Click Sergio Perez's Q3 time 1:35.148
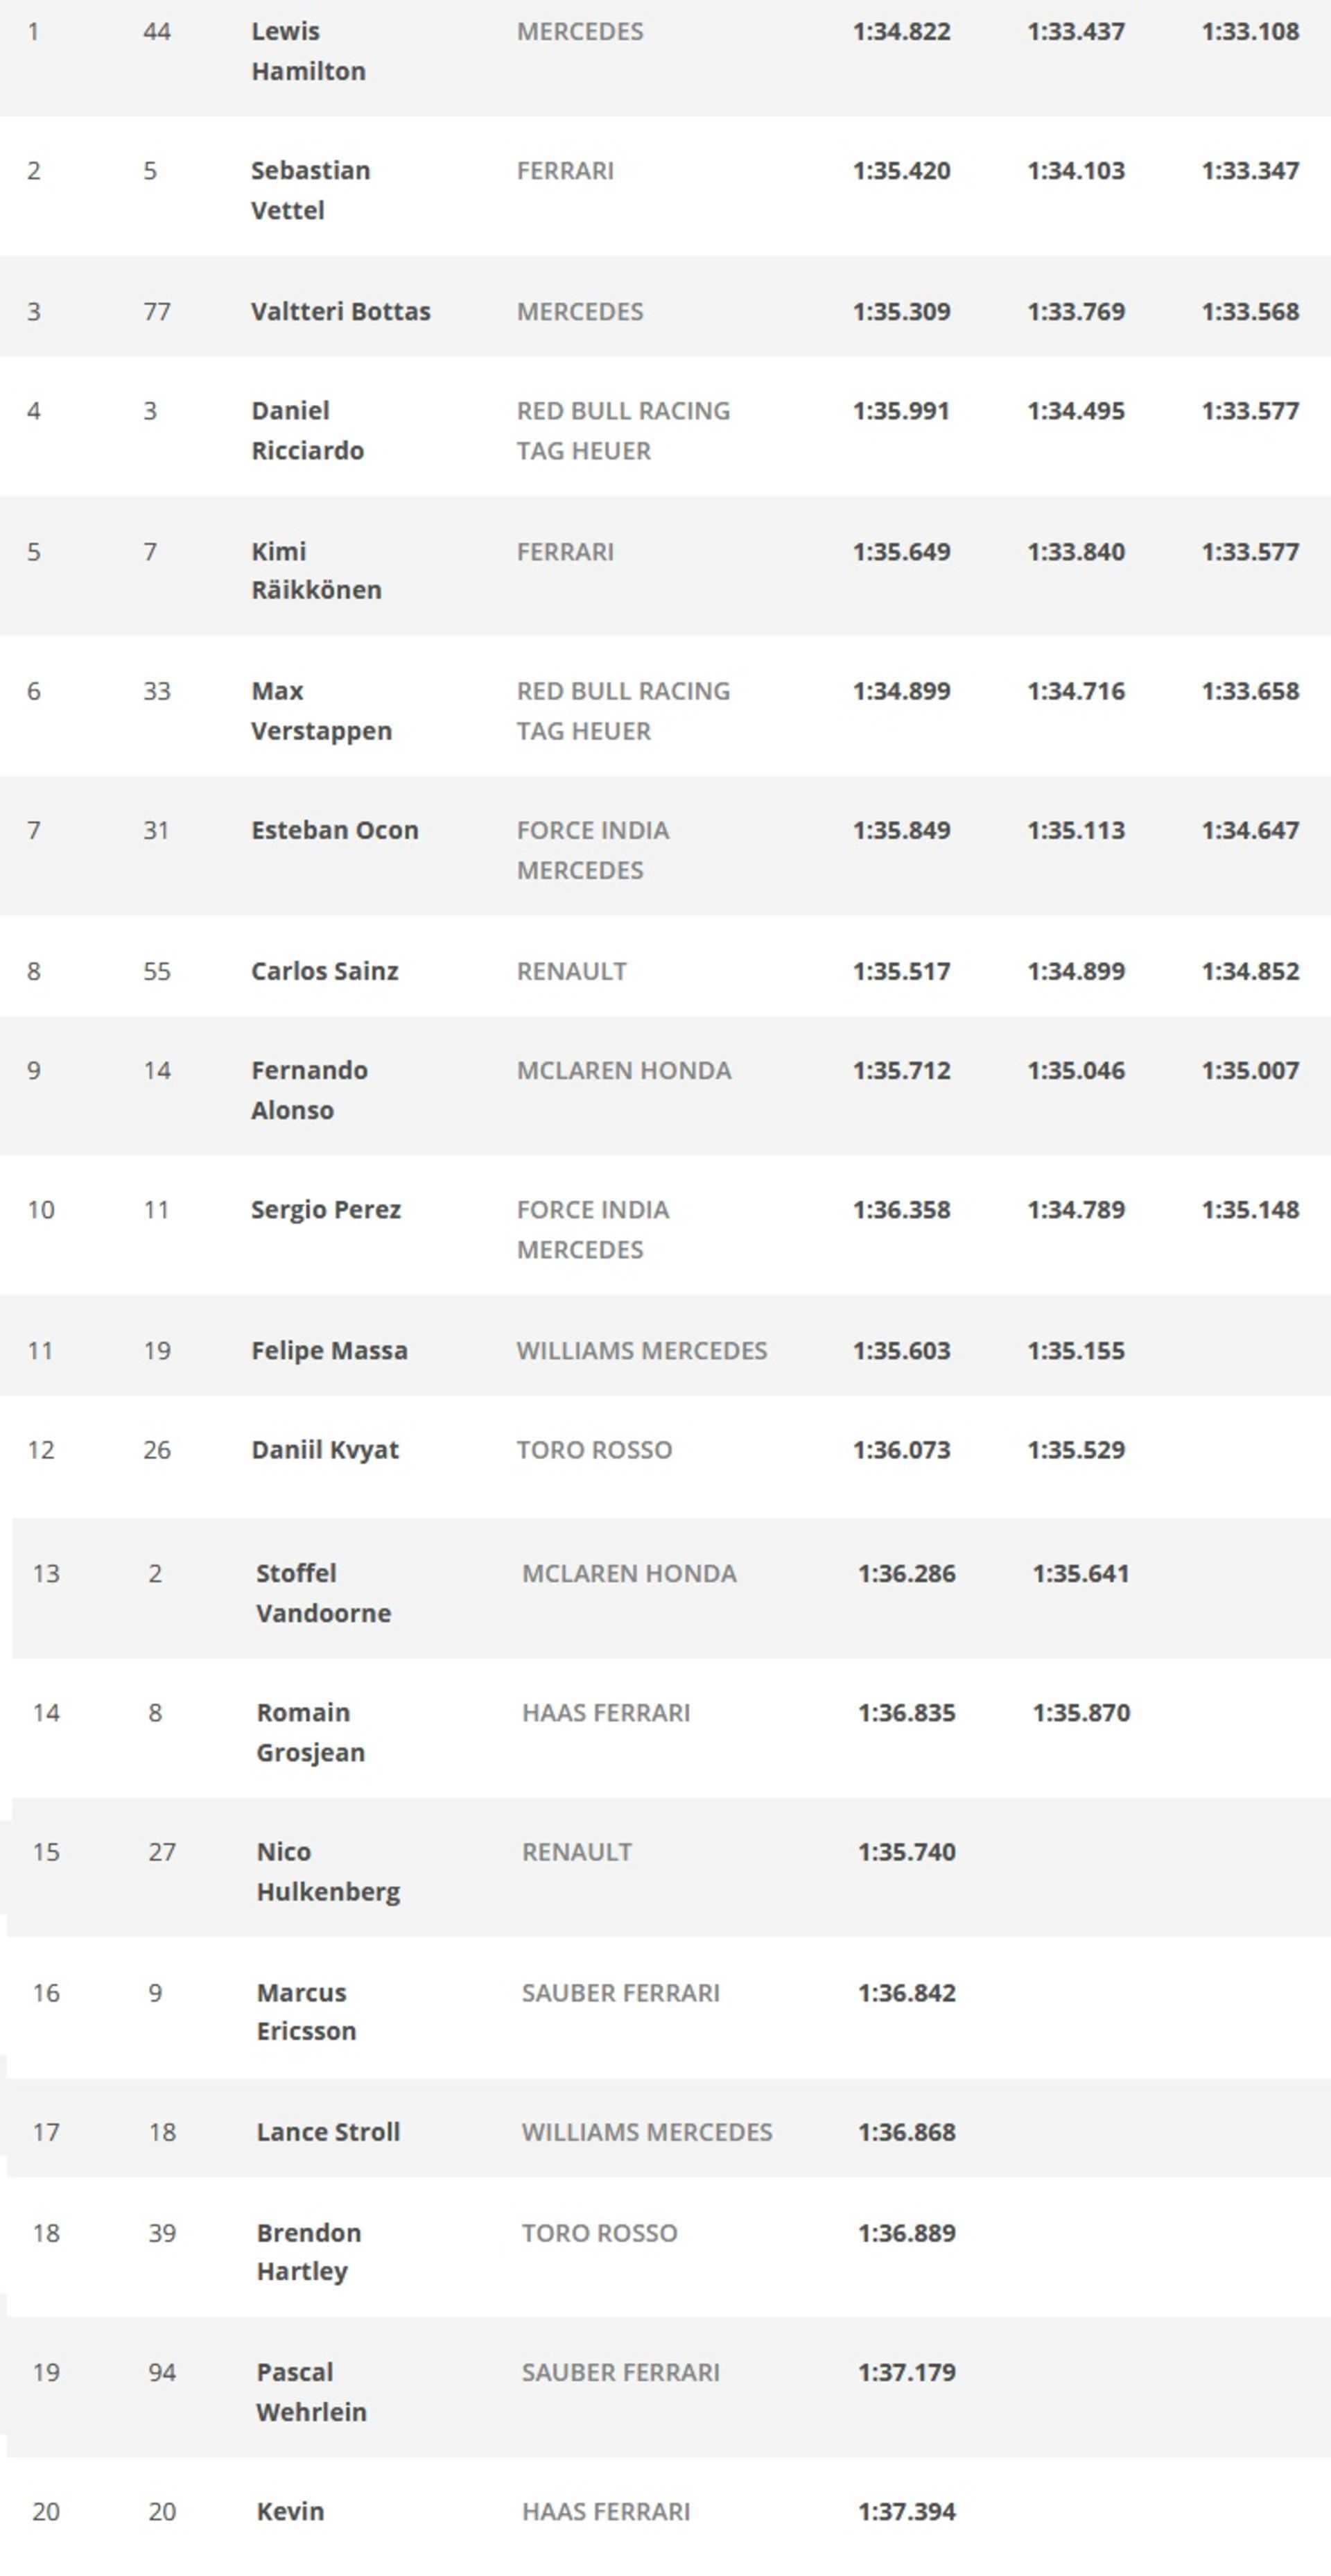Viewport: 1331px width, 2576px height. [1250, 1209]
